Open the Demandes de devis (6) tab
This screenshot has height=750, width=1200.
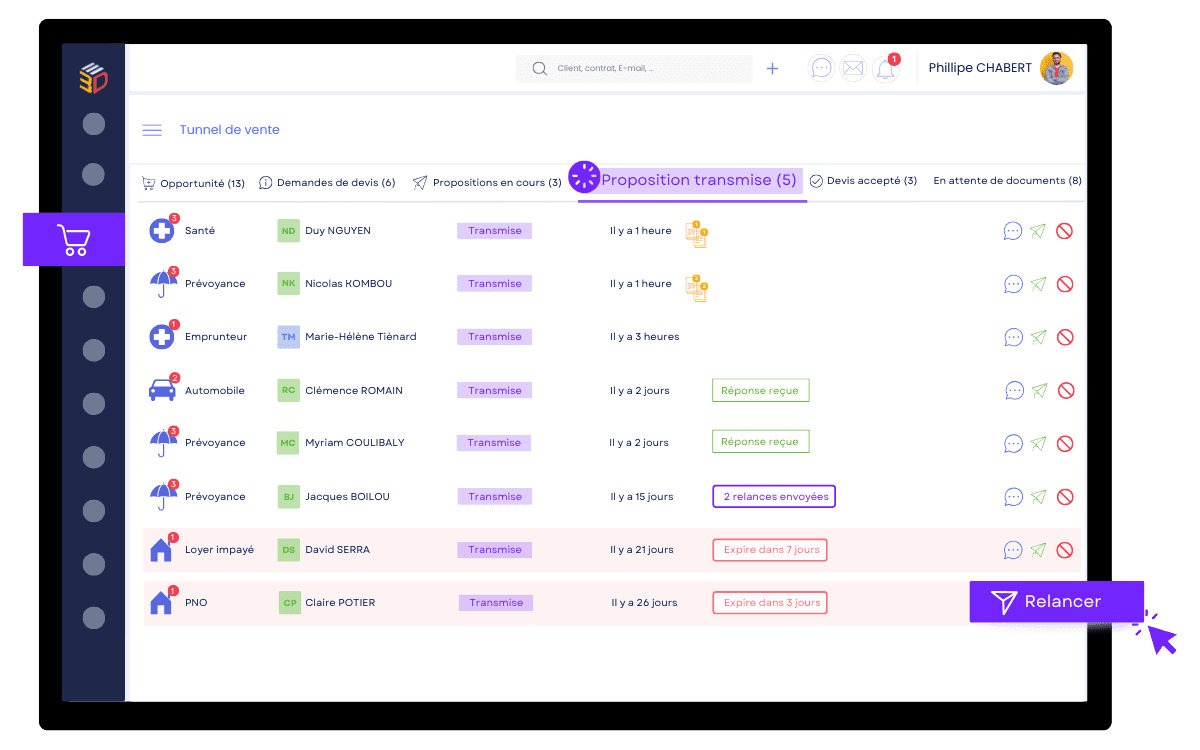point(327,183)
